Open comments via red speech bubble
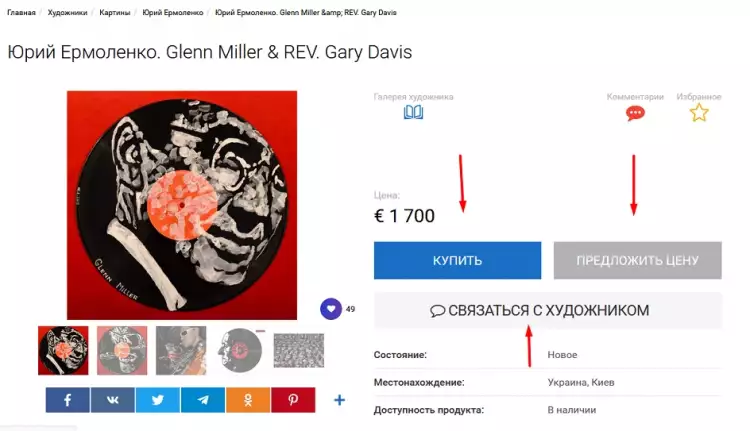 click(x=635, y=113)
